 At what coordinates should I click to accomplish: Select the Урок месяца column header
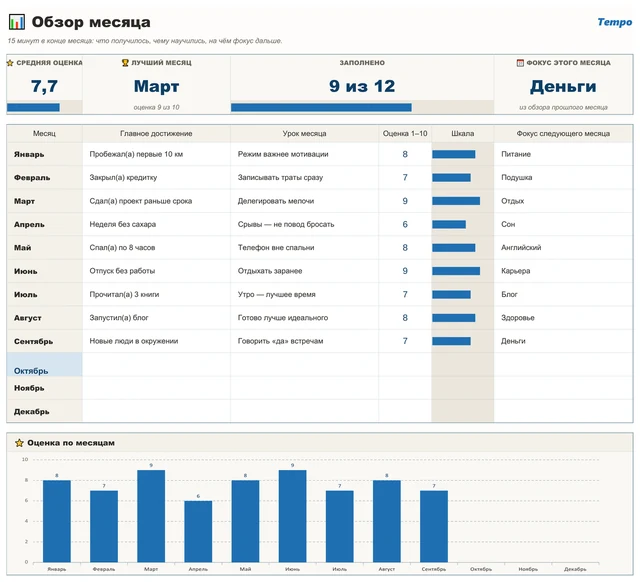(x=304, y=133)
